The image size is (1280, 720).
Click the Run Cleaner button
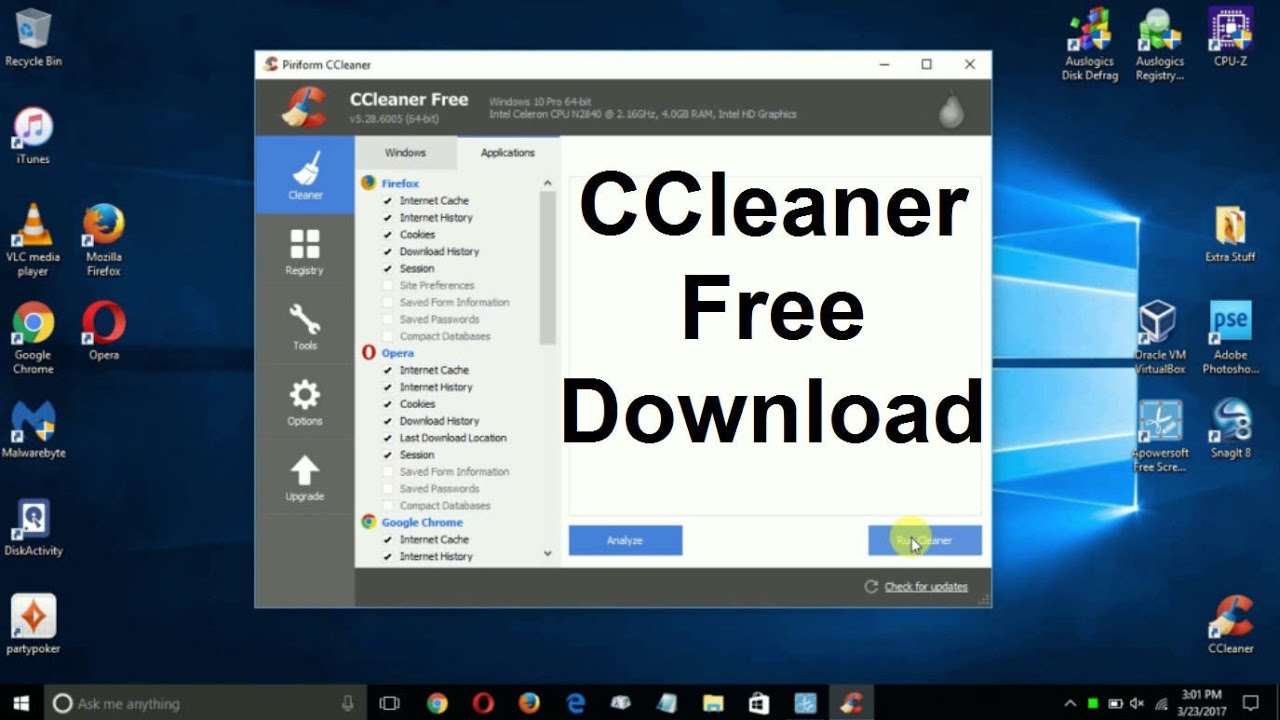(x=924, y=541)
